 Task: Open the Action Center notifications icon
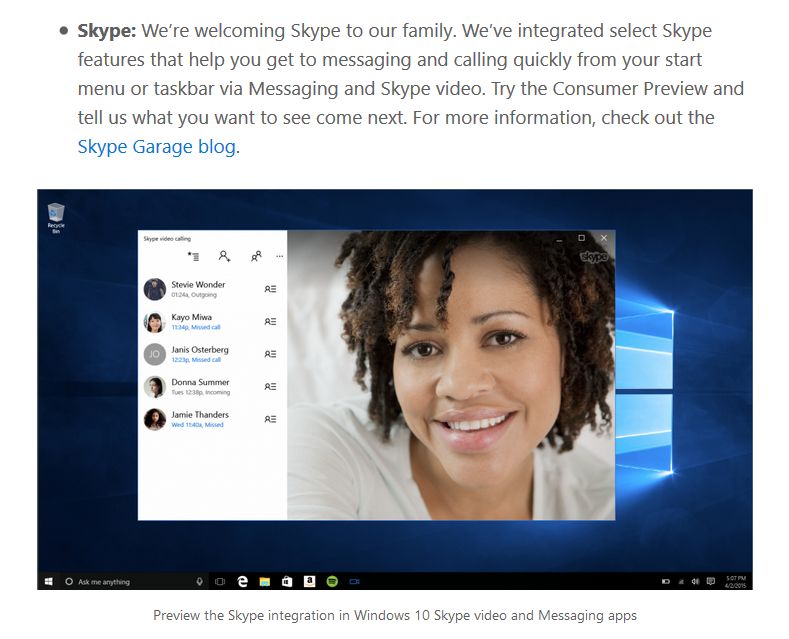pos(711,582)
